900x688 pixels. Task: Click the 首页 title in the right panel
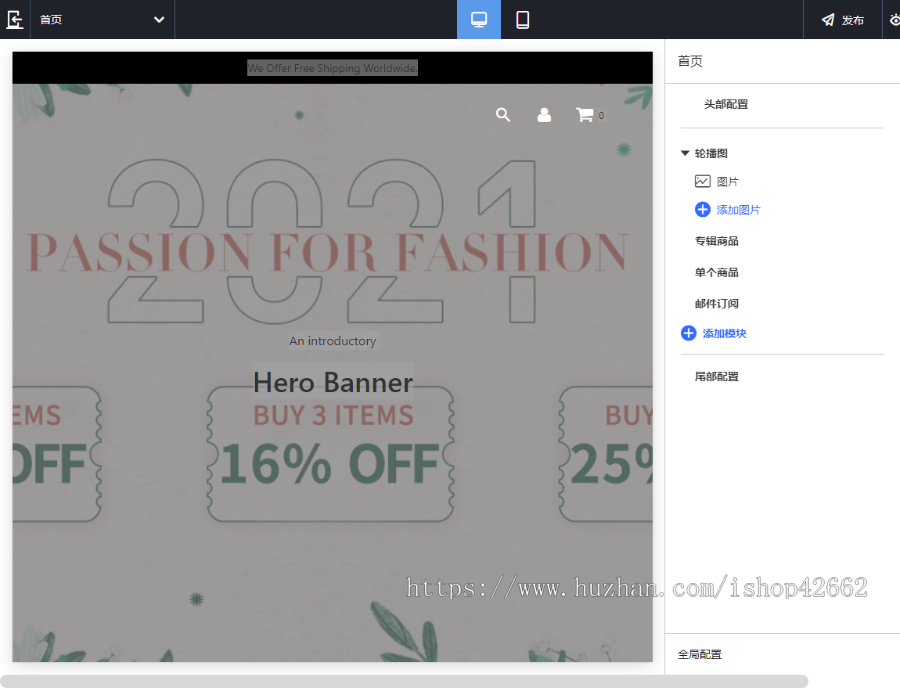pos(690,61)
